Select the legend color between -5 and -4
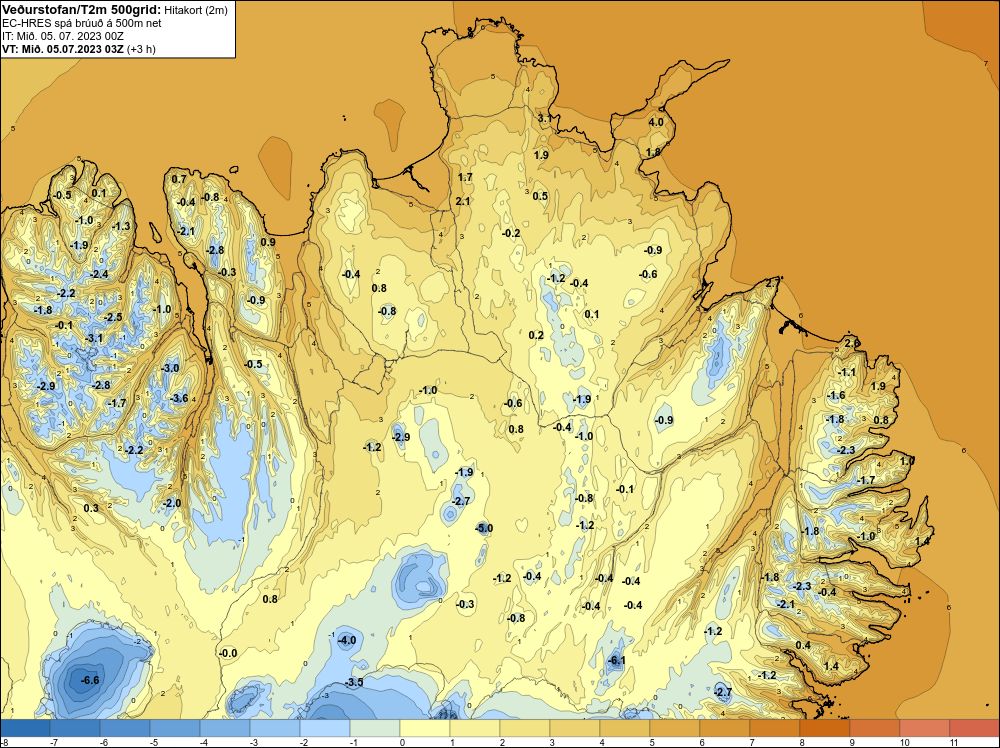The image size is (1000, 748). (x=175, y=728)
